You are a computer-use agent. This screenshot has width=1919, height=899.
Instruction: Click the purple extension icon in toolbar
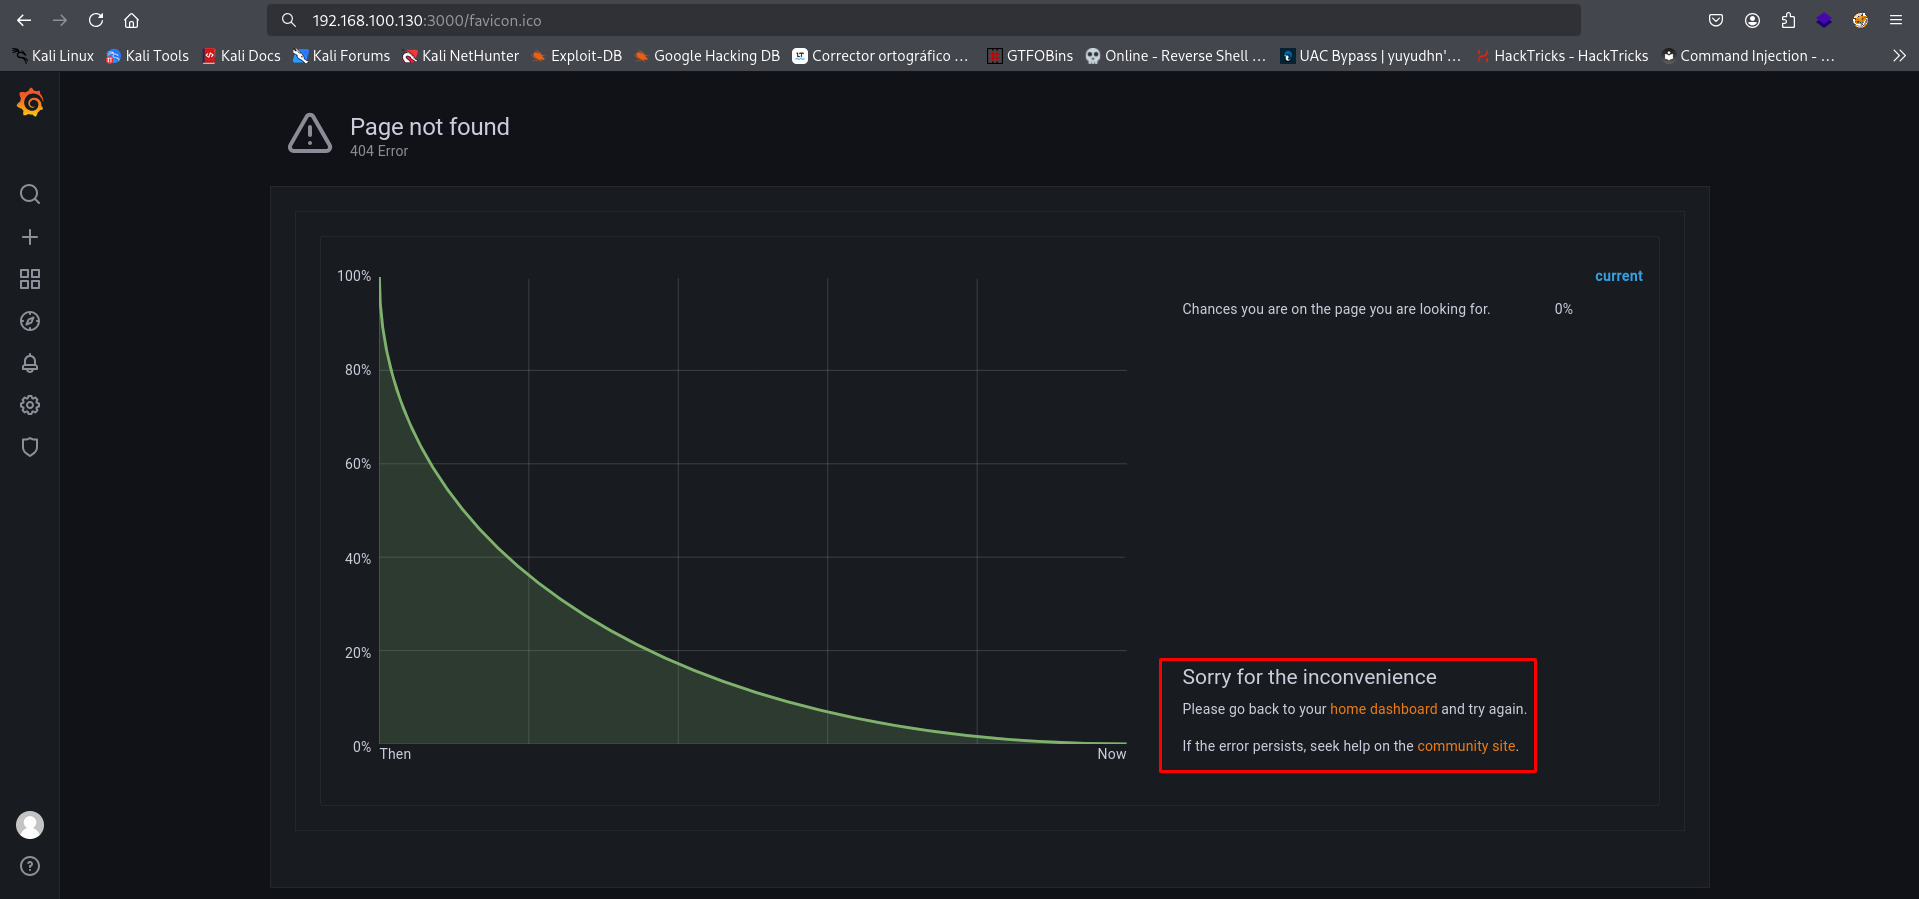tap(1824, 20)
